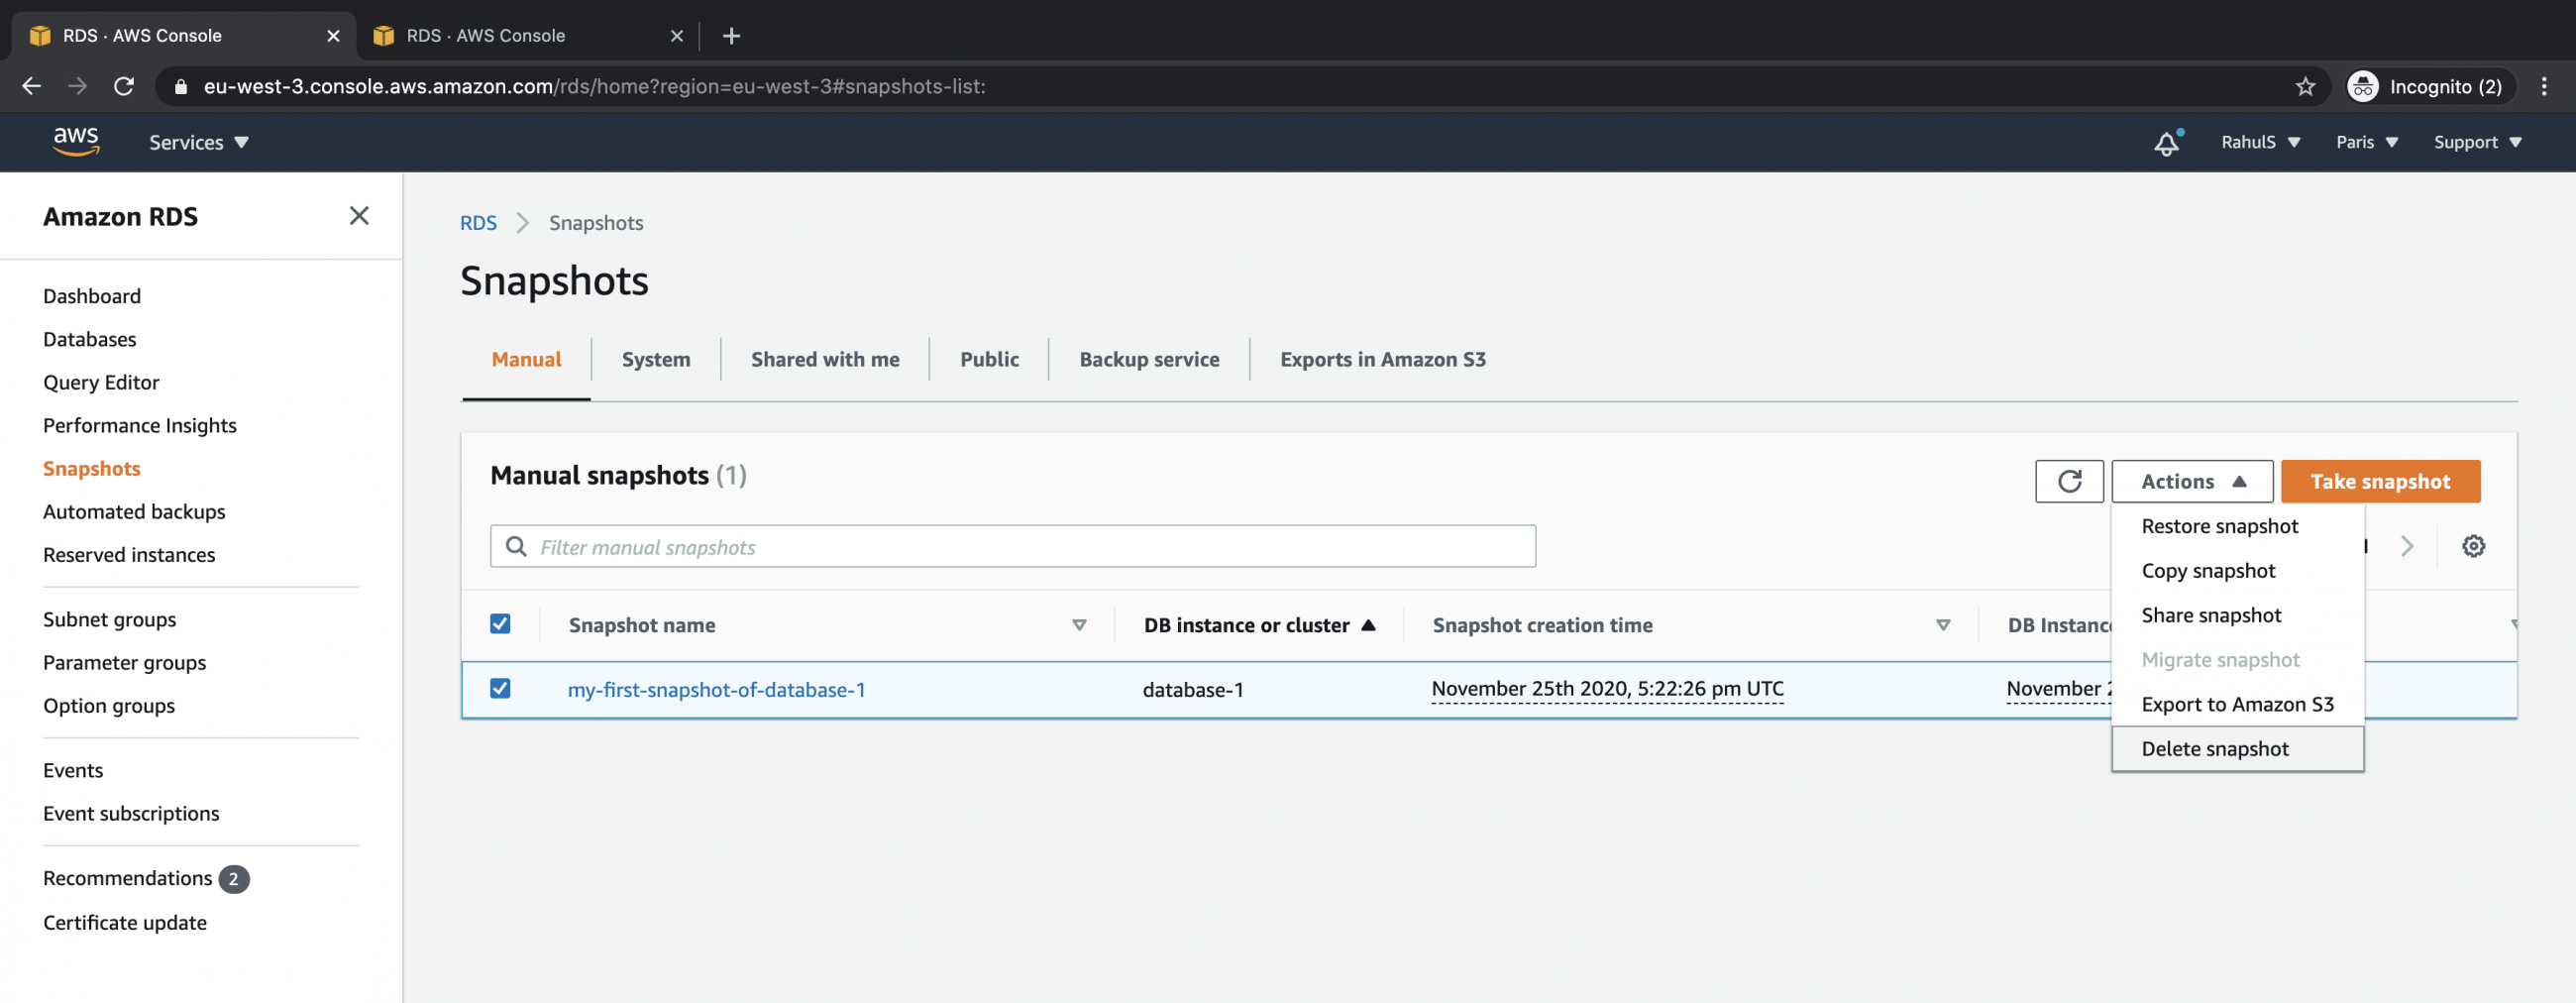Refresh the manual snapshots list
2576x1003 pixels.
tap(2069, 481)
